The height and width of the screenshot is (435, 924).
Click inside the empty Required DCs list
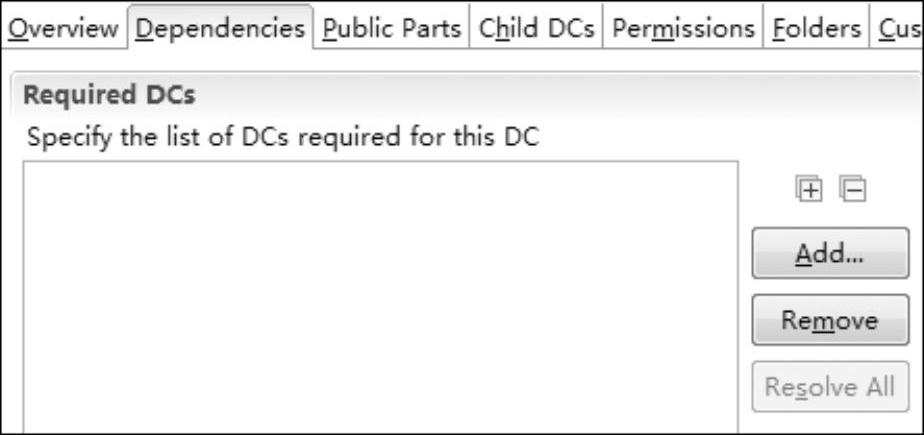381,296
